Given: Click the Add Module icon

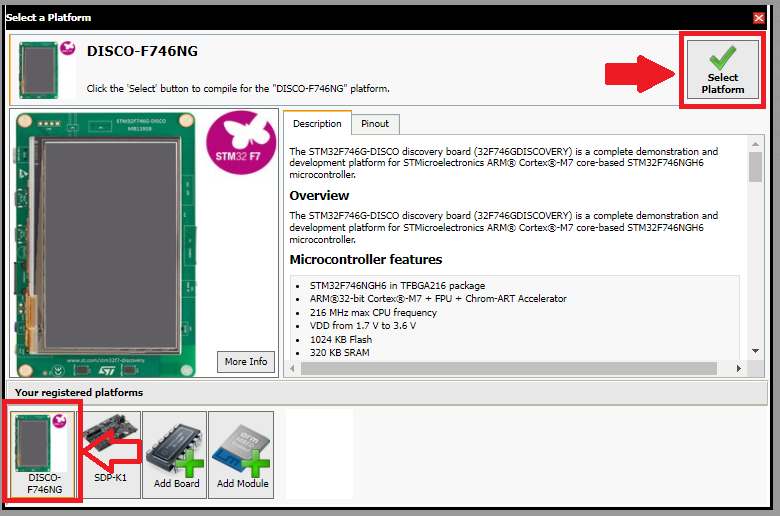Looking at the screenshot, I should click(242, 454).
